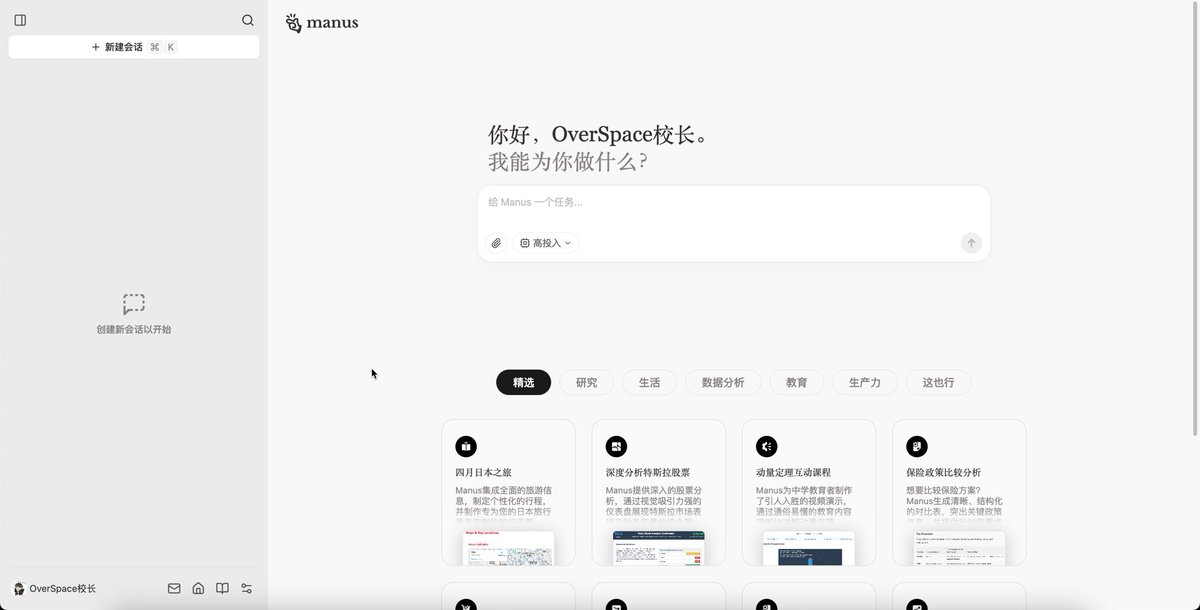Image resolution: width=1200 pixels, height=610 pixels.
Task: Click the 新建会话 new chat button
Action: pyautogui.click(x=134, y=47)
